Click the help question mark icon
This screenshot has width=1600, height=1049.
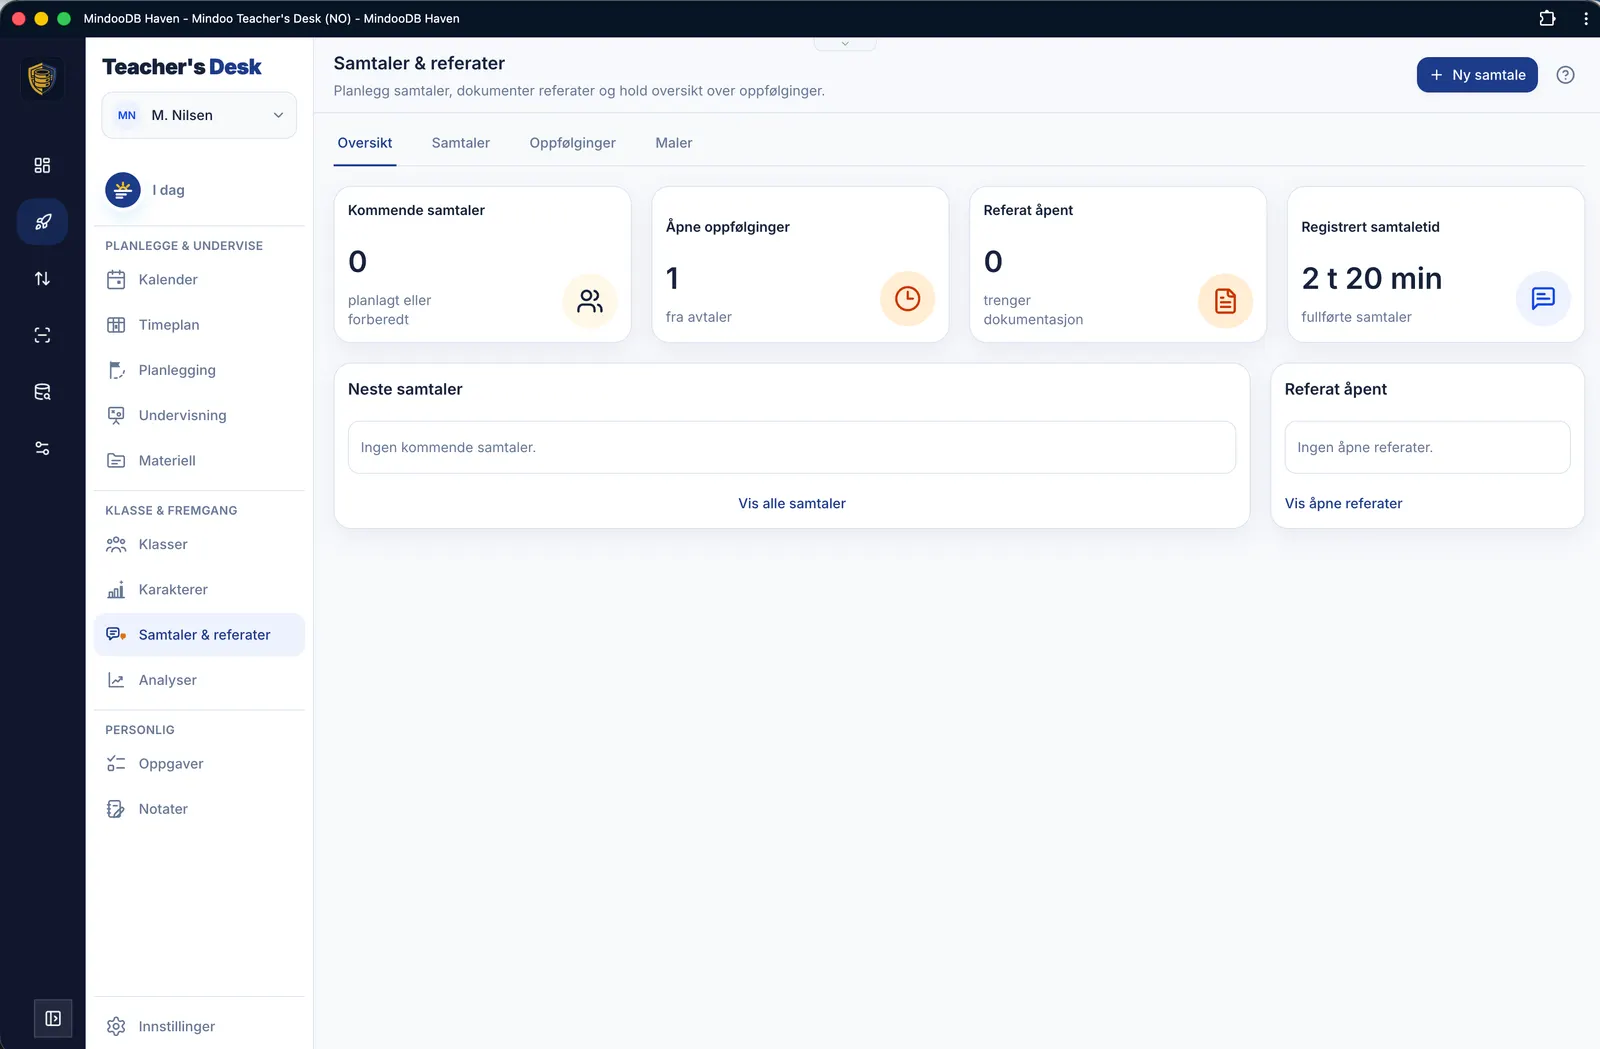coord(1566,75)
